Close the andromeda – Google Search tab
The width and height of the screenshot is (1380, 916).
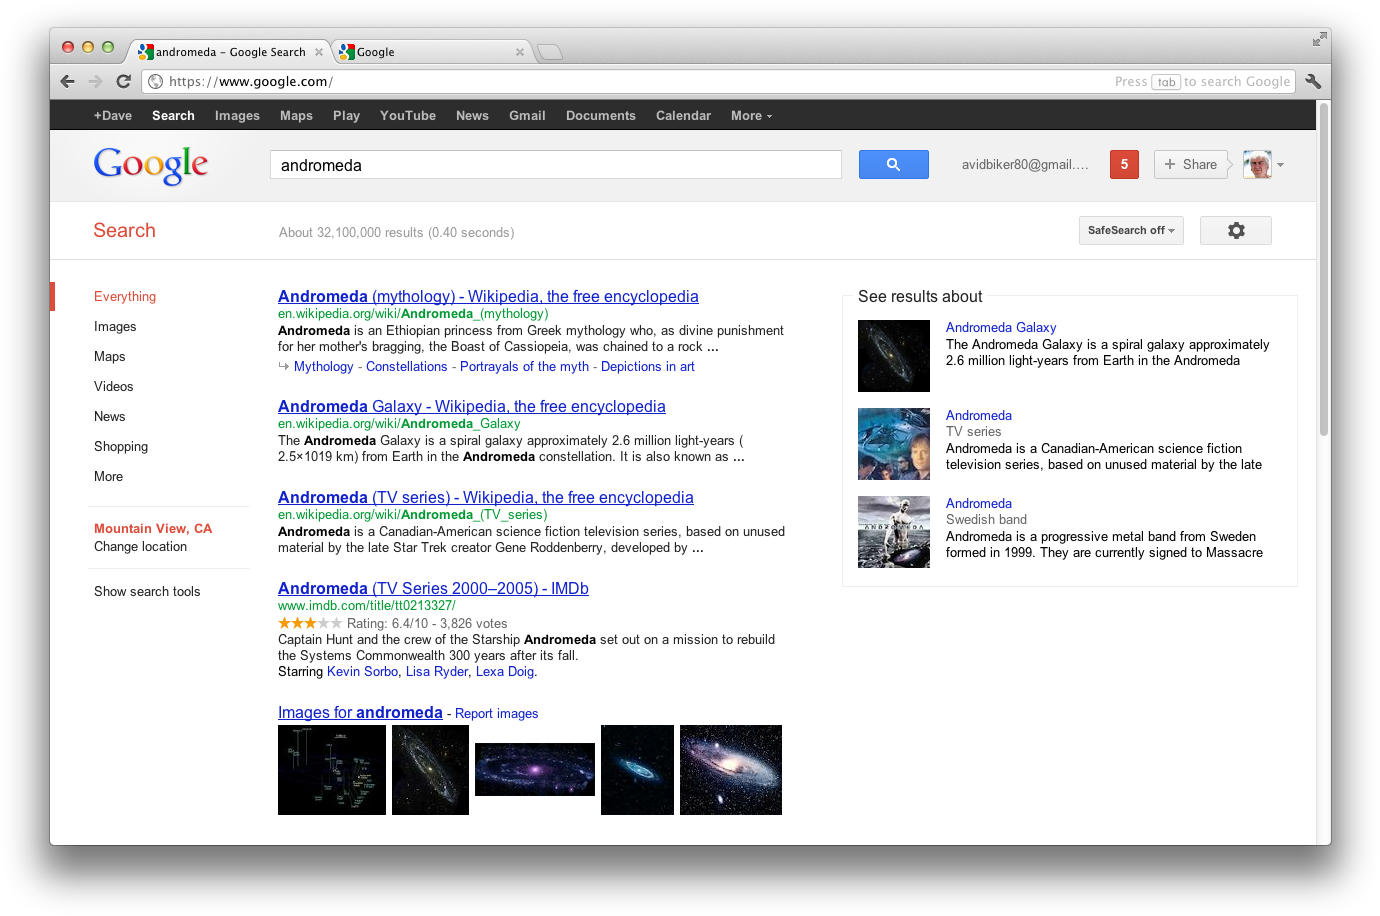[319, 52]
